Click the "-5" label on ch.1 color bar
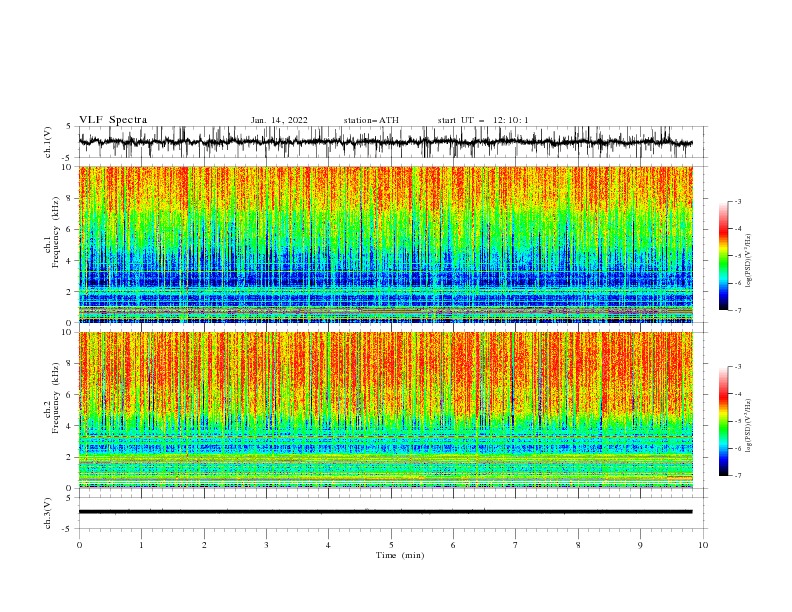792x612 pixels. coord(738,256)
